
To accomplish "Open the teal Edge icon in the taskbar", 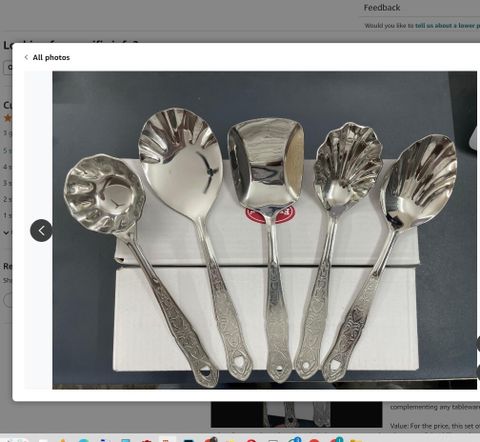I will [x=84, y=440].
